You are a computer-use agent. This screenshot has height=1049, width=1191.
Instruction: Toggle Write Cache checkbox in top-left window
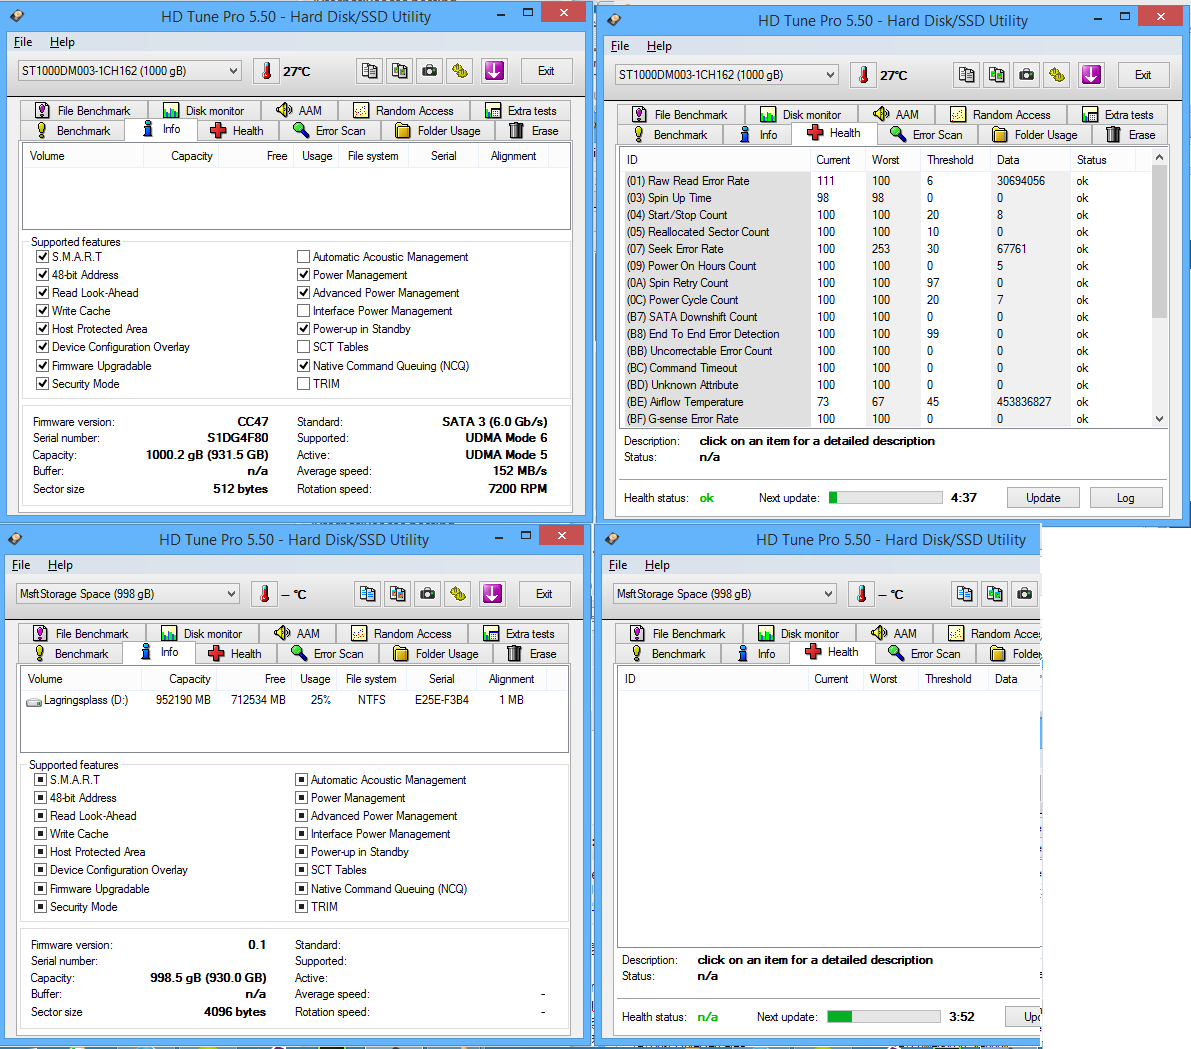coord(43,311)
